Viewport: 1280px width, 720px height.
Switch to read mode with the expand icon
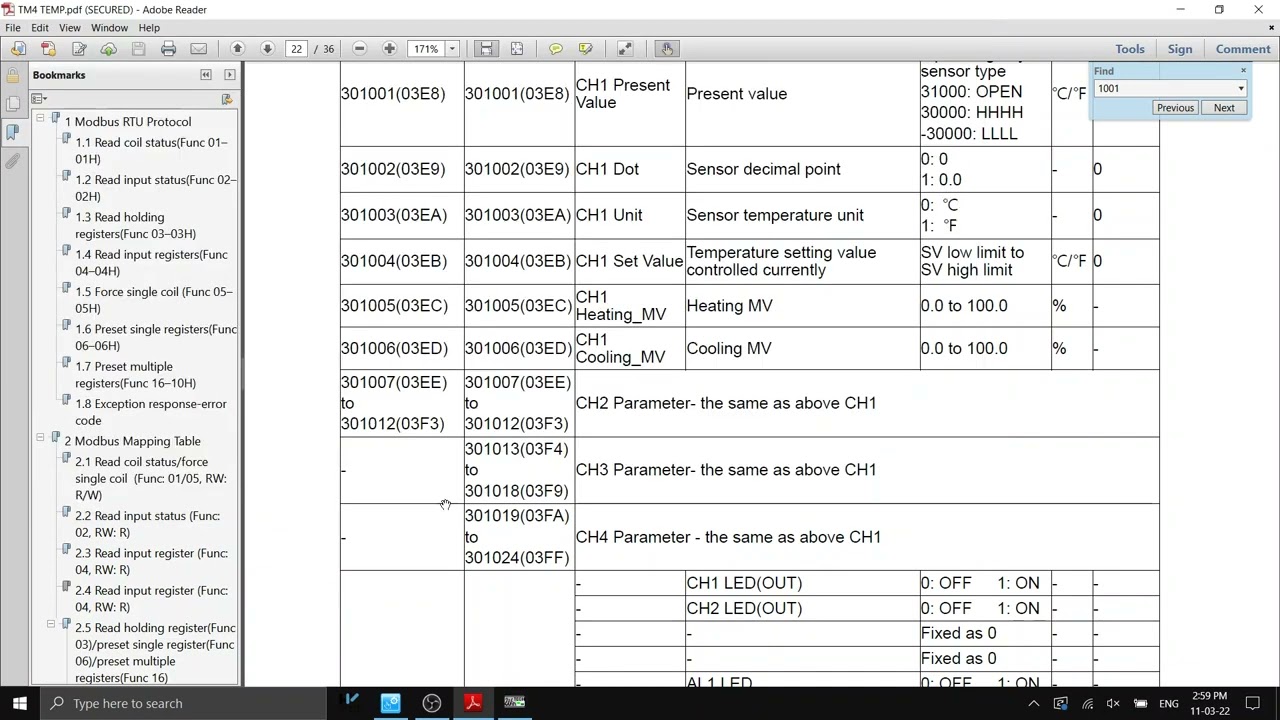625,48
